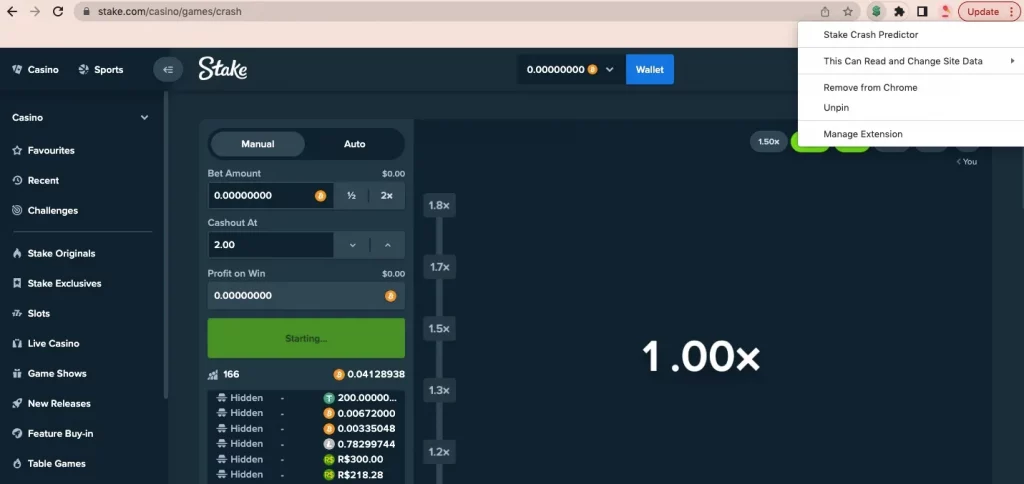The height and width of the screenshot is (484, 1024).
Task: Switch to Auto betting mode
Action: tap(355, 144)
